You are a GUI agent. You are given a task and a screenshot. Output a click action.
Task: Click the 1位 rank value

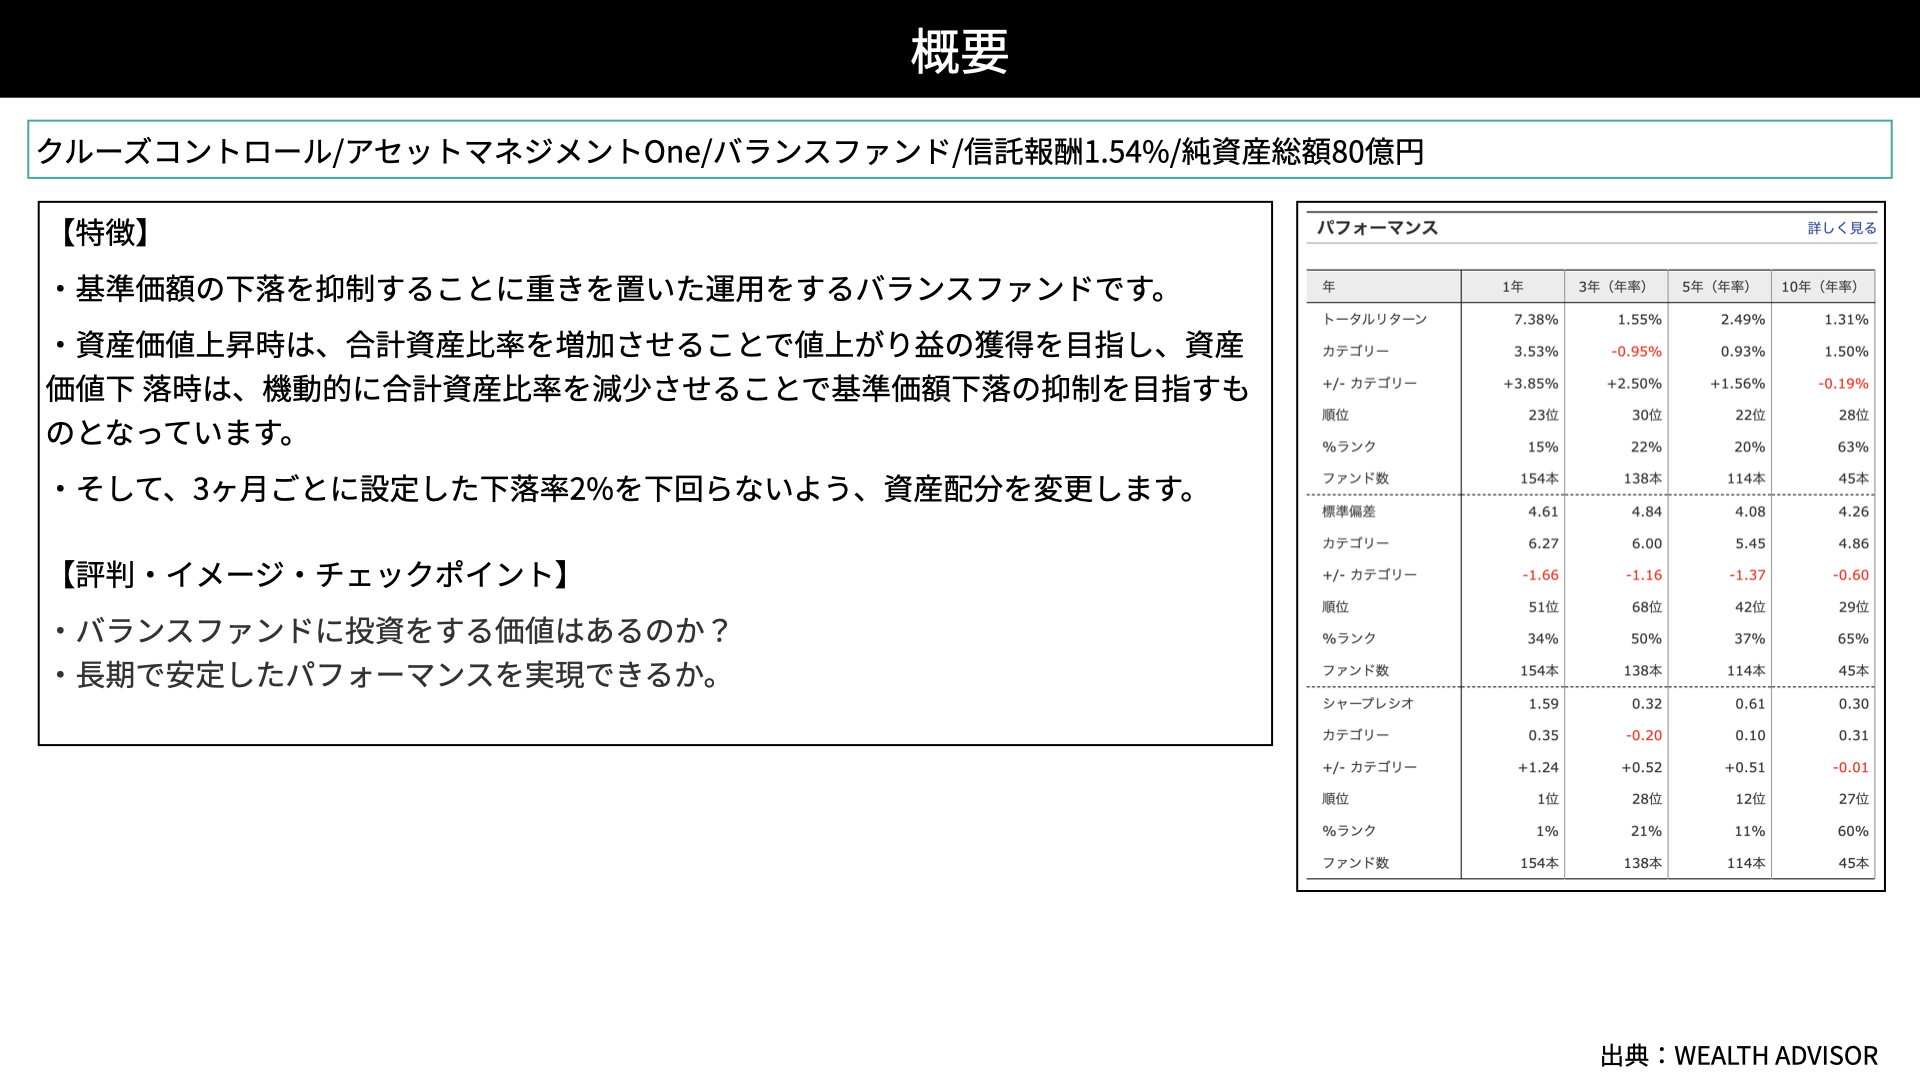click(x=1548, y=799)
